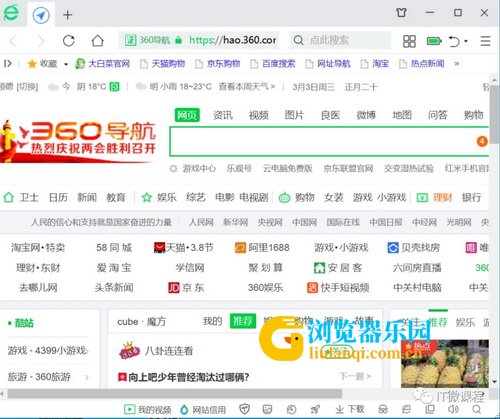The height and width of the screenshot is (419, 500).
Task: Click the 购物 robot icon category
Action: click(284, 198)
